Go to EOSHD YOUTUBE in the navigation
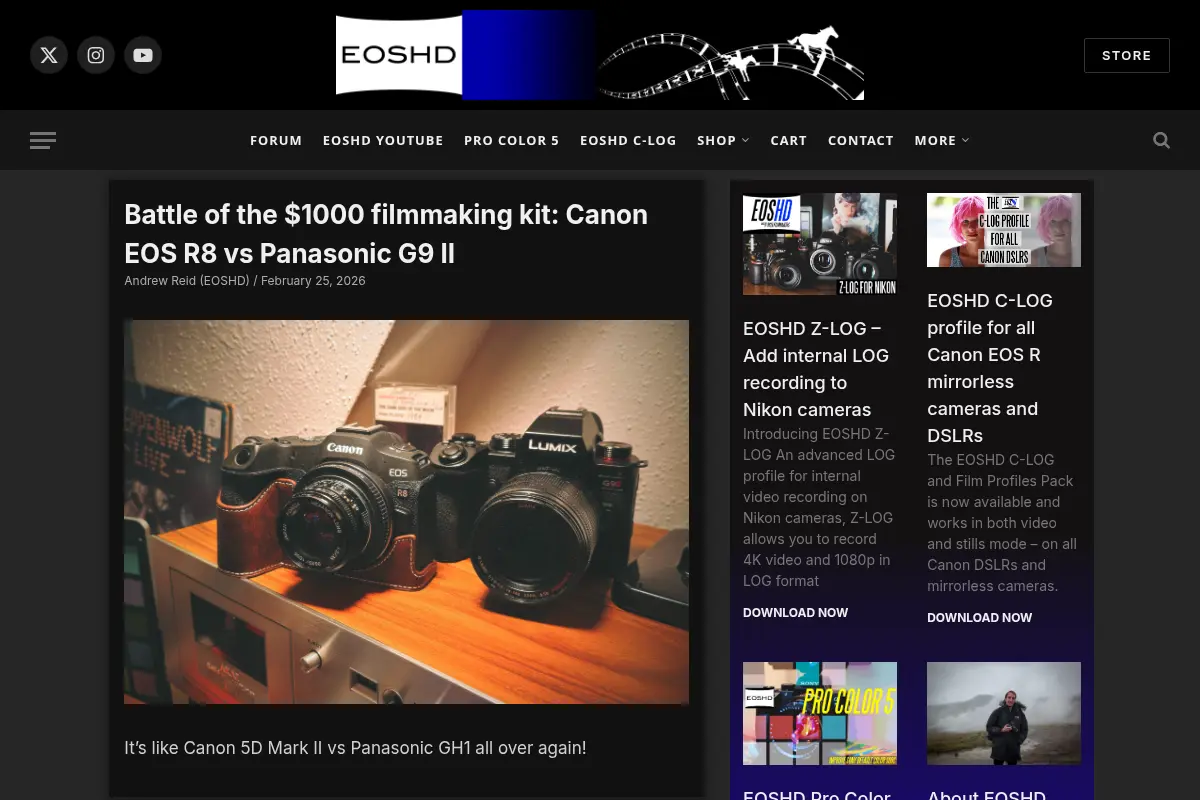This screenshot has height=800, width=1200. click(383, 140)
